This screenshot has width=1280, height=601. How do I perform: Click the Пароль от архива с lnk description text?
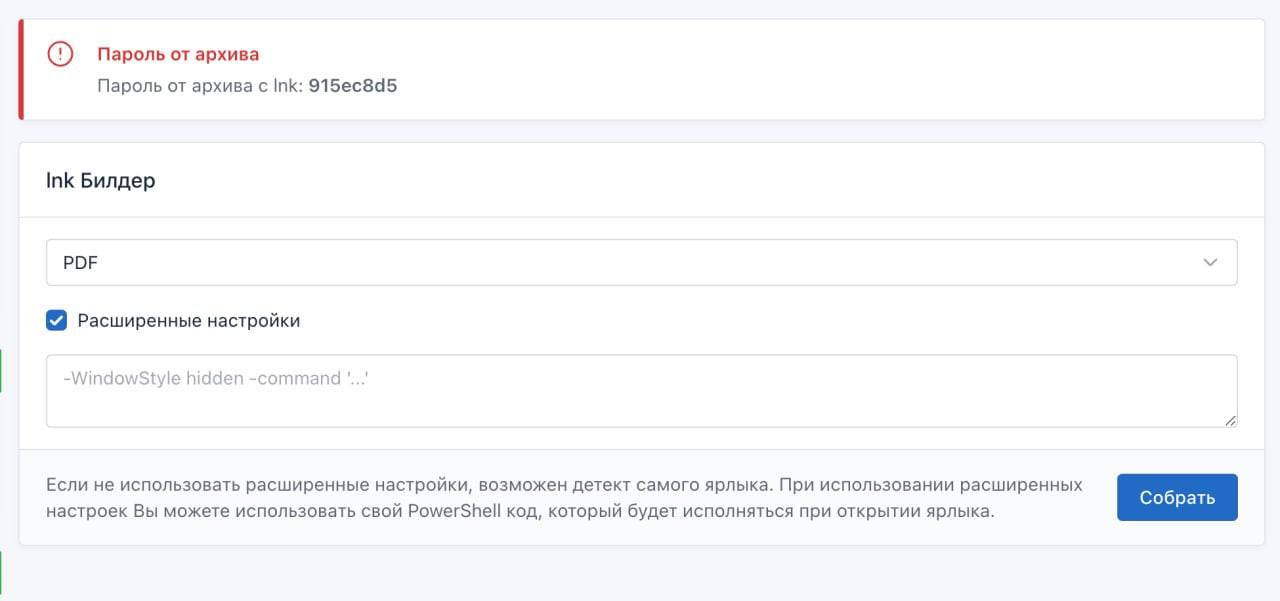200,85
